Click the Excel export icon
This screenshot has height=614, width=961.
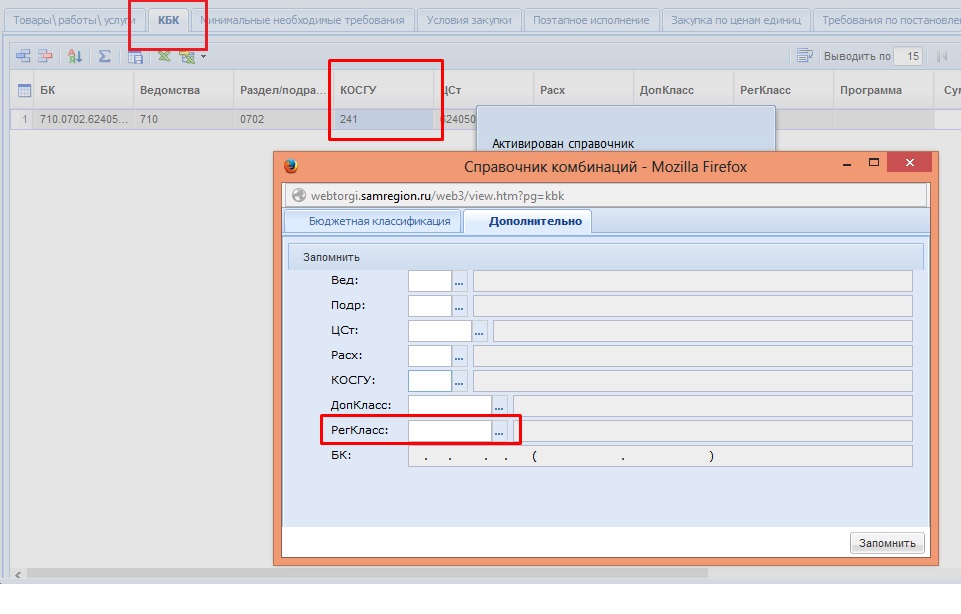point(164,57)
